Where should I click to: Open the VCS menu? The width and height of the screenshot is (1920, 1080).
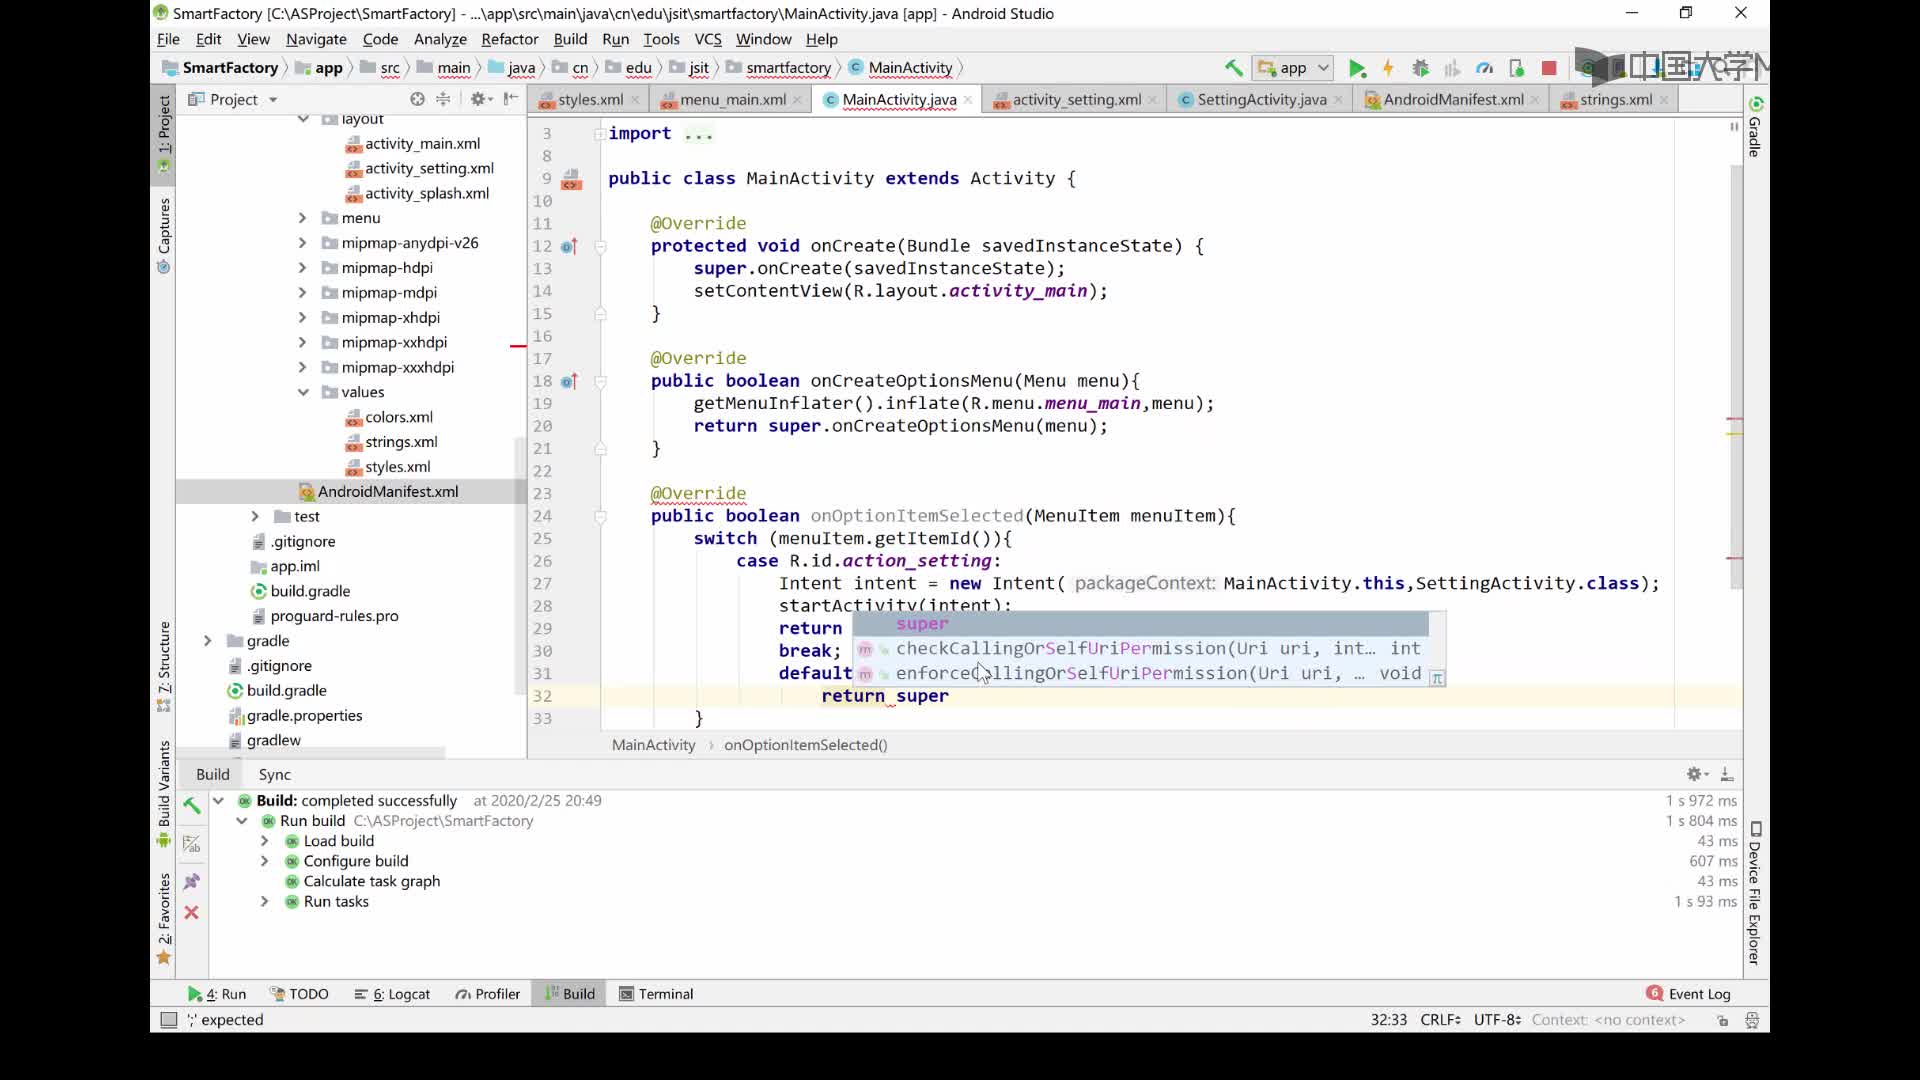(707, 39)
